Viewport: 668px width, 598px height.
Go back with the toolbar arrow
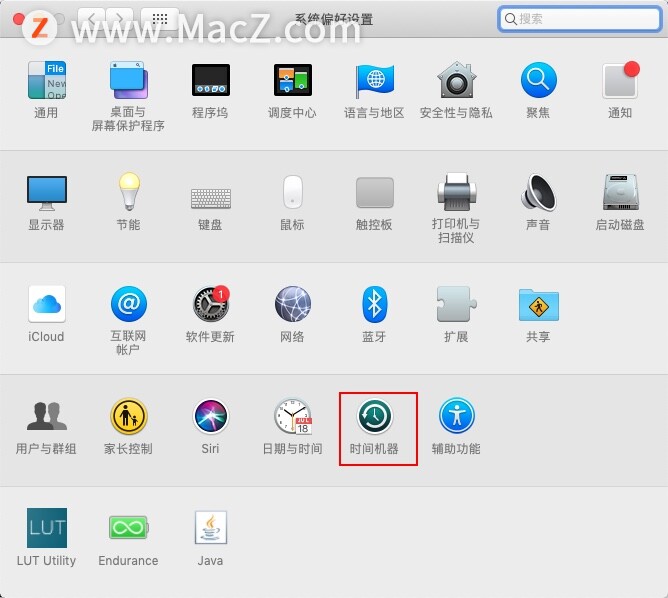click(91, 18)
